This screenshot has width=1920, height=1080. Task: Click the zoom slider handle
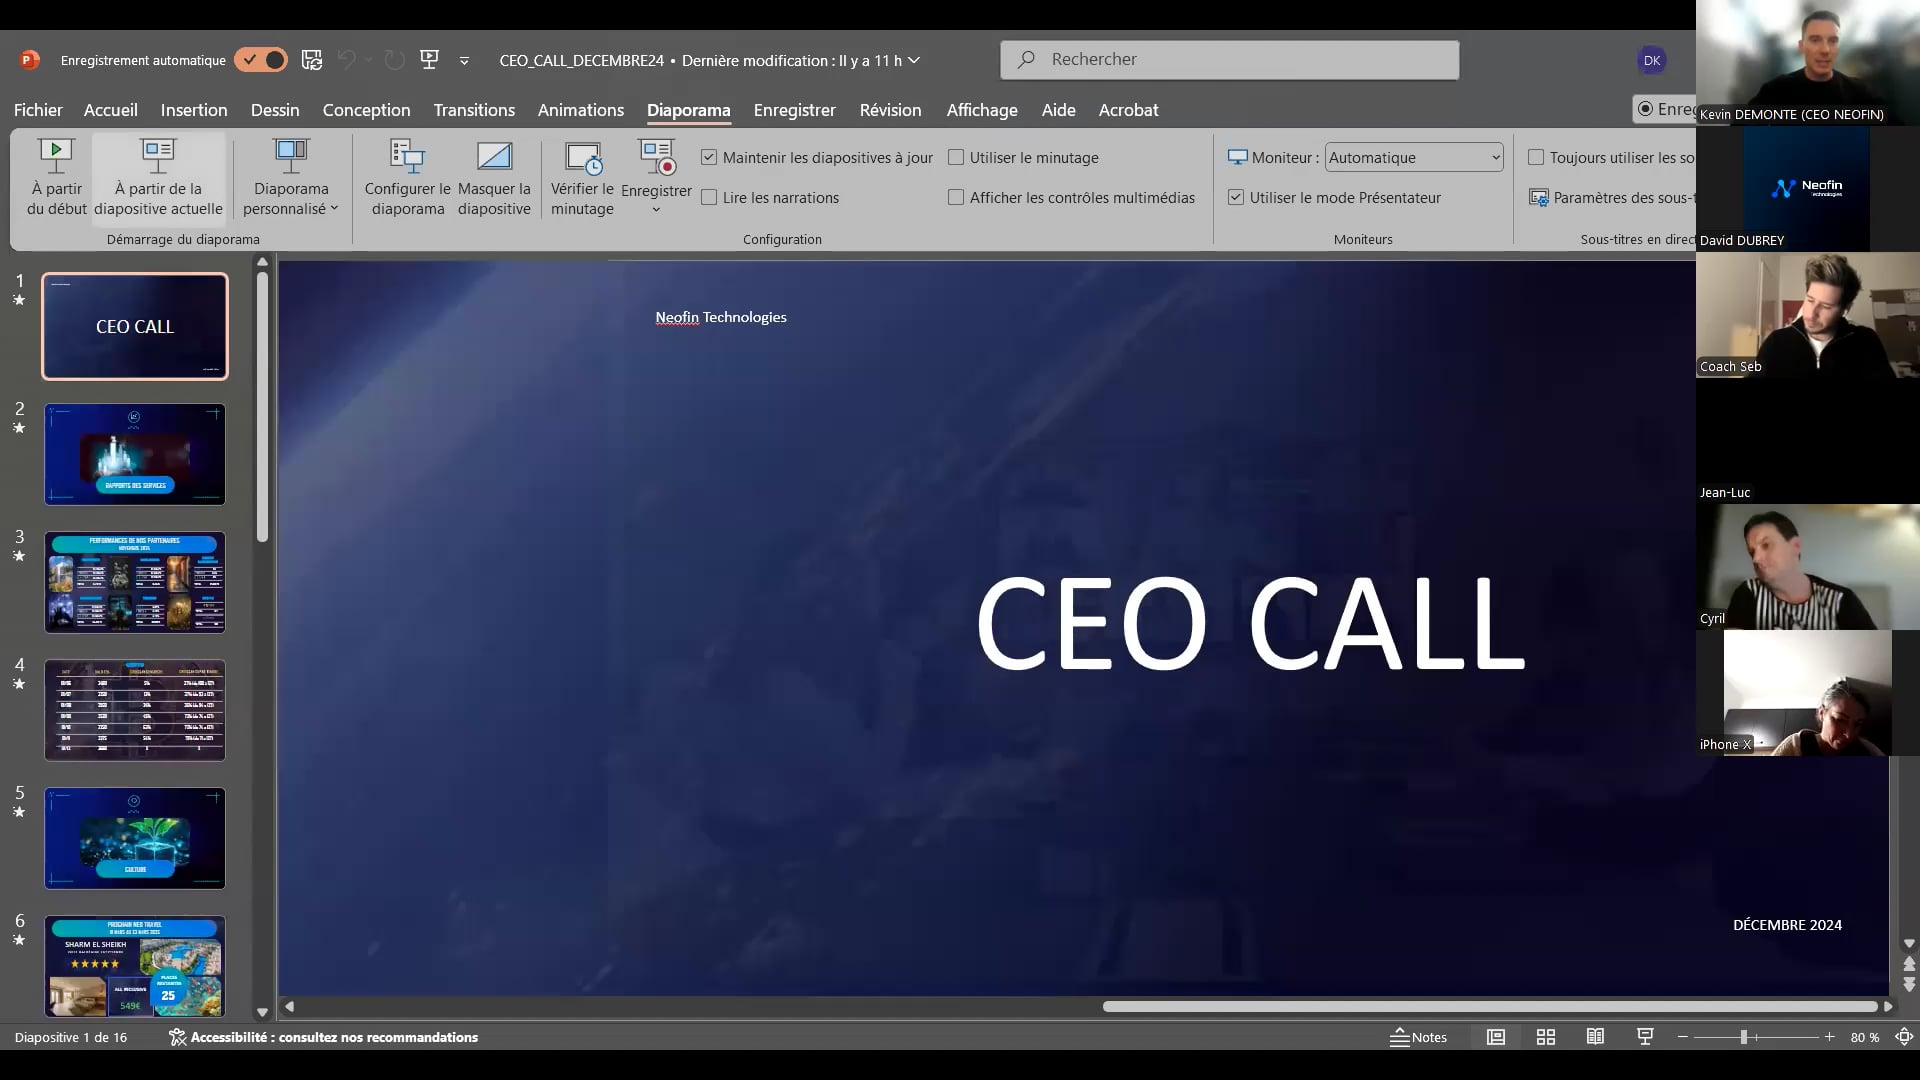coord(1743,1037)
